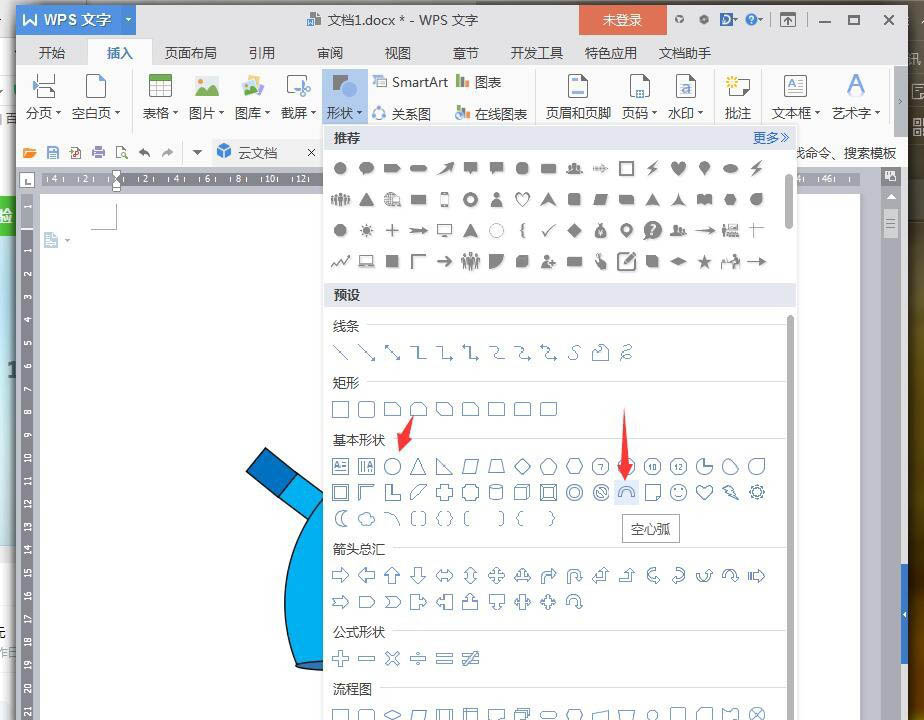
Task: Select the moon shape
Action: (341, 518)
